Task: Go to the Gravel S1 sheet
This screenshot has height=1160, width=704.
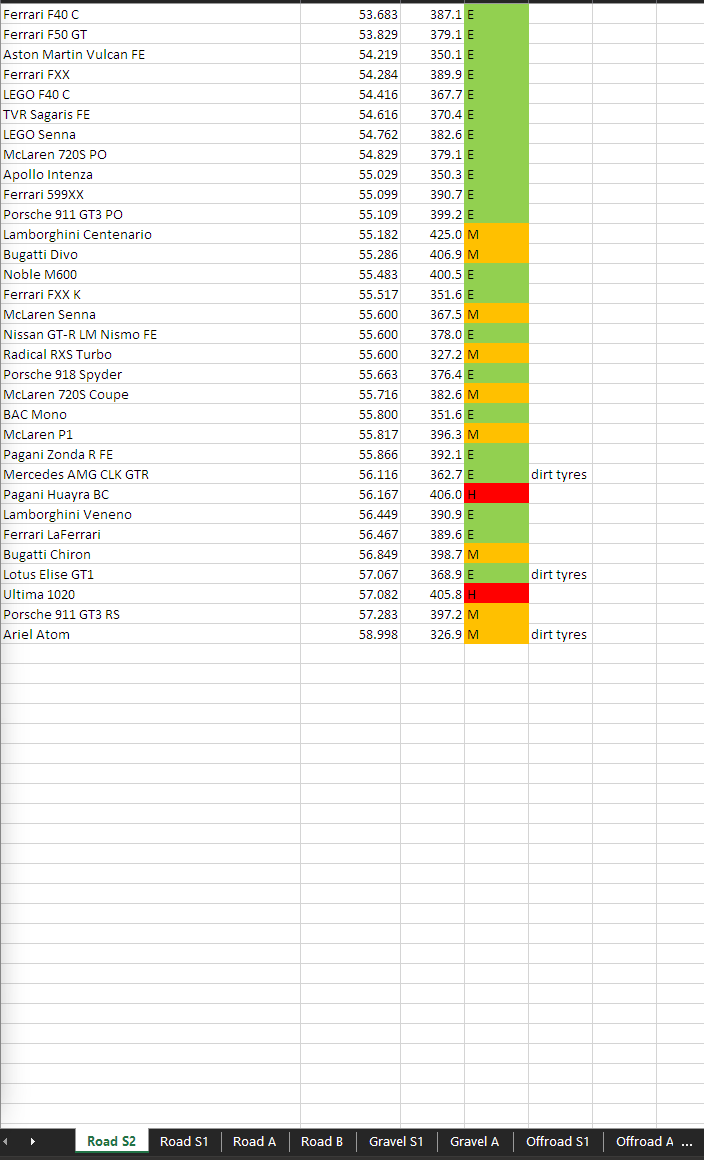Action: [x=396, y=1141]
